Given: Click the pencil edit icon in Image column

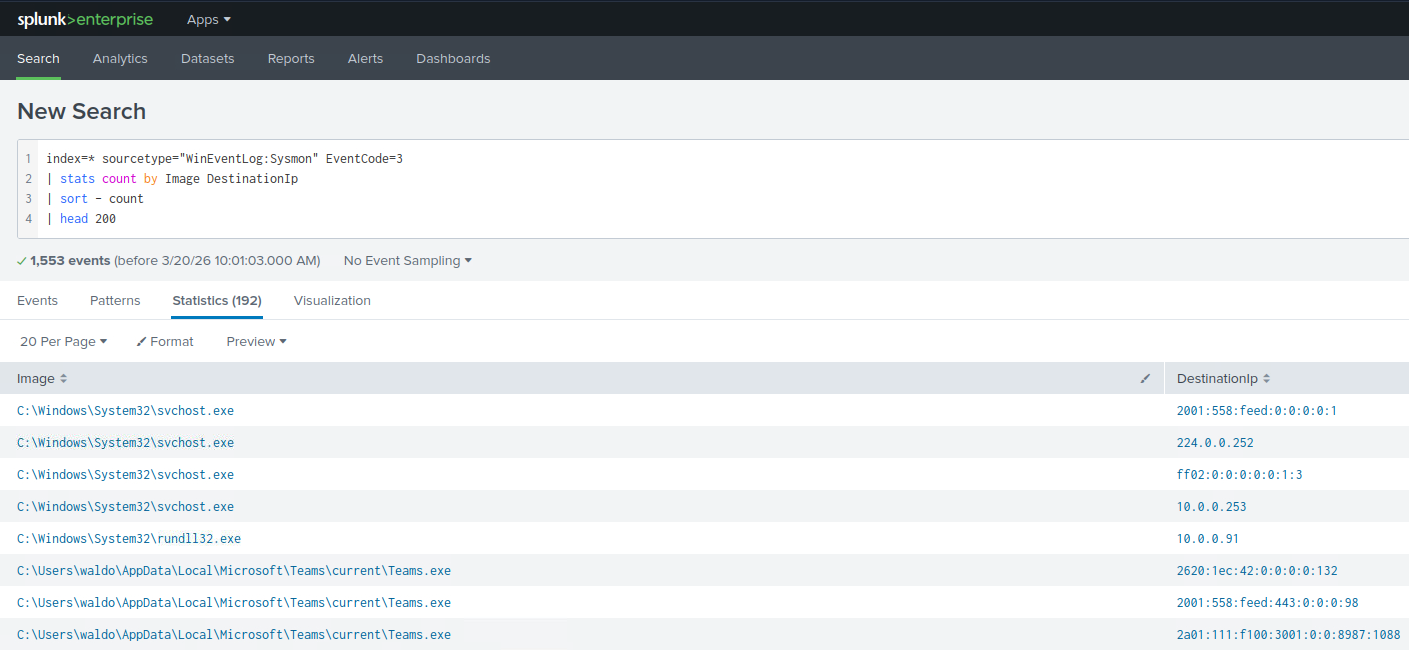Looking at the screenshot, I should pos(1145,379).
